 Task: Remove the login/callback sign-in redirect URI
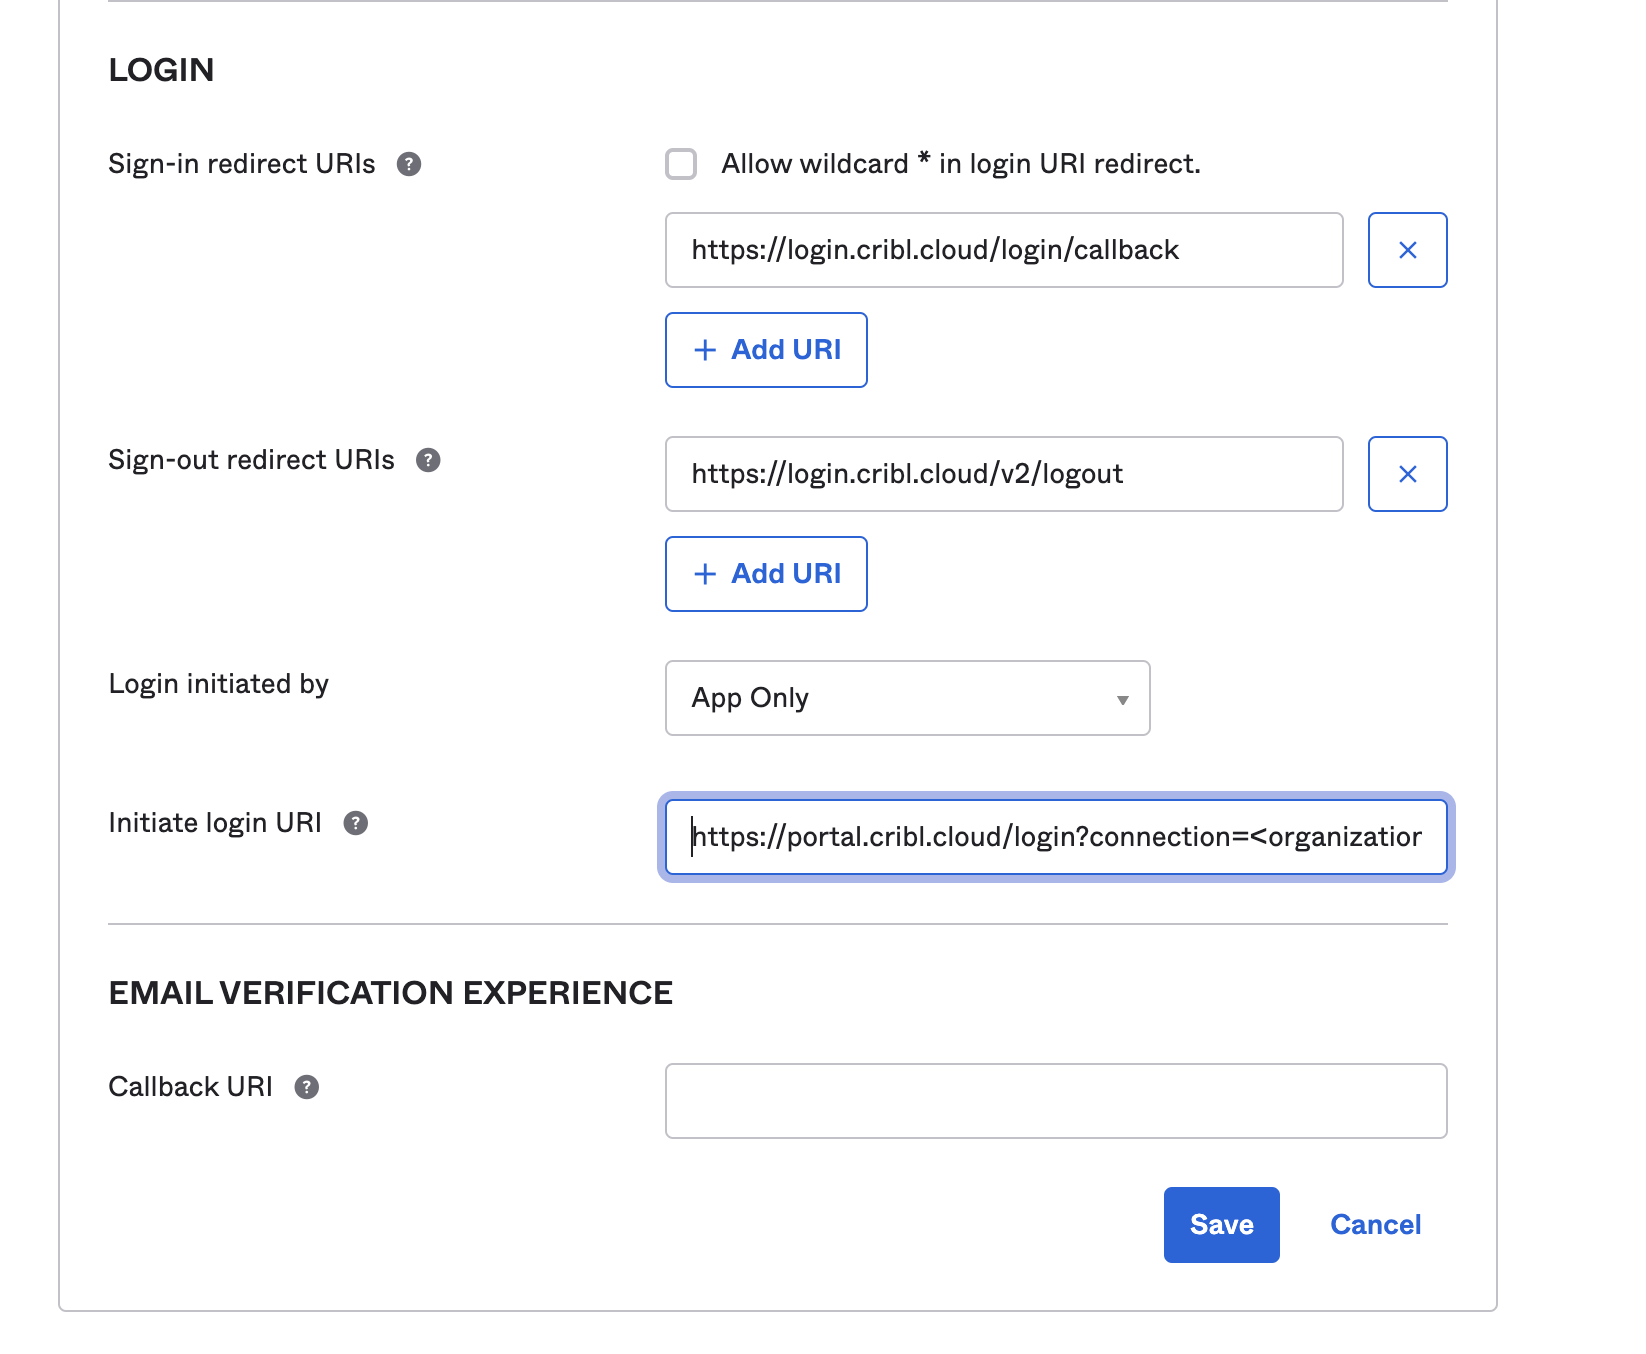tap(1407, 250)
